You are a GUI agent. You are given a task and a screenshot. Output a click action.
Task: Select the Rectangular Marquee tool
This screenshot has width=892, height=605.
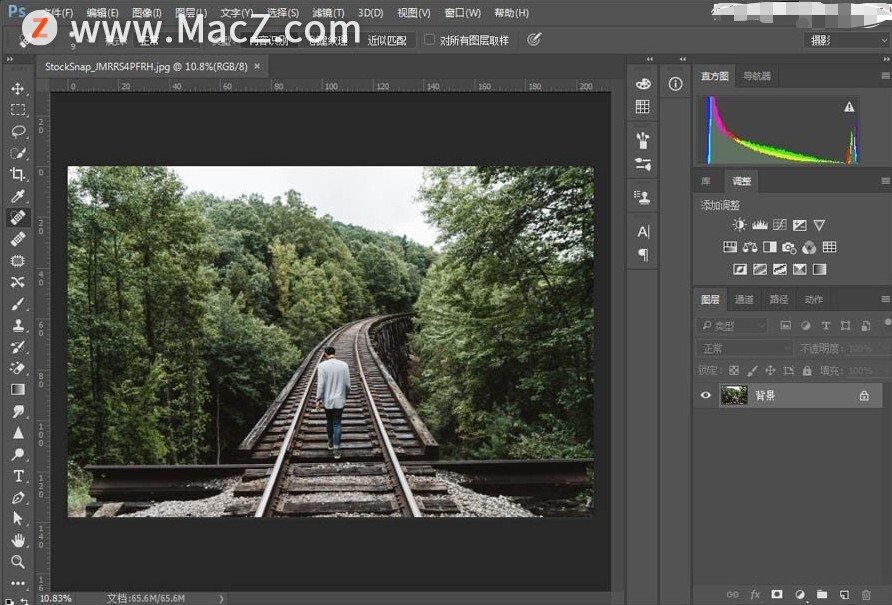coord(18,110)
